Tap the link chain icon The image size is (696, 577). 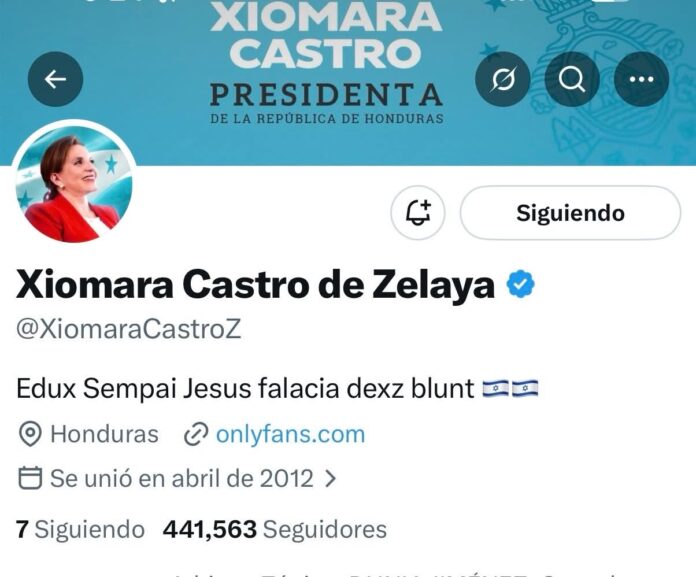click(196, 434)
